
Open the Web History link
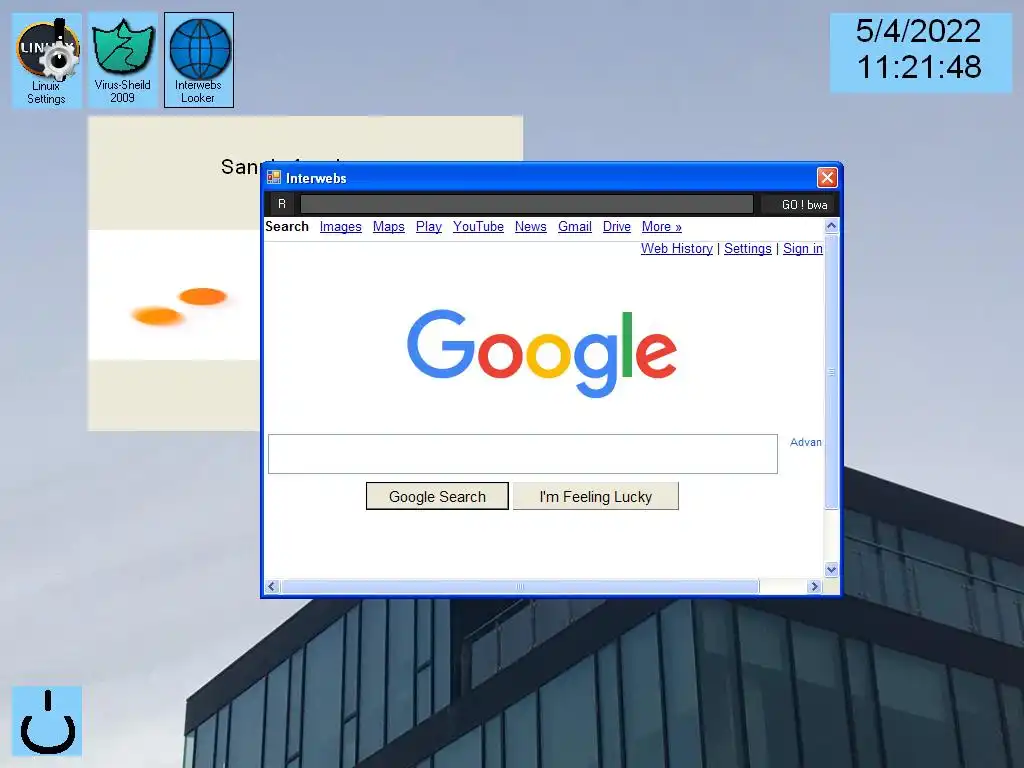coord(677,249)
